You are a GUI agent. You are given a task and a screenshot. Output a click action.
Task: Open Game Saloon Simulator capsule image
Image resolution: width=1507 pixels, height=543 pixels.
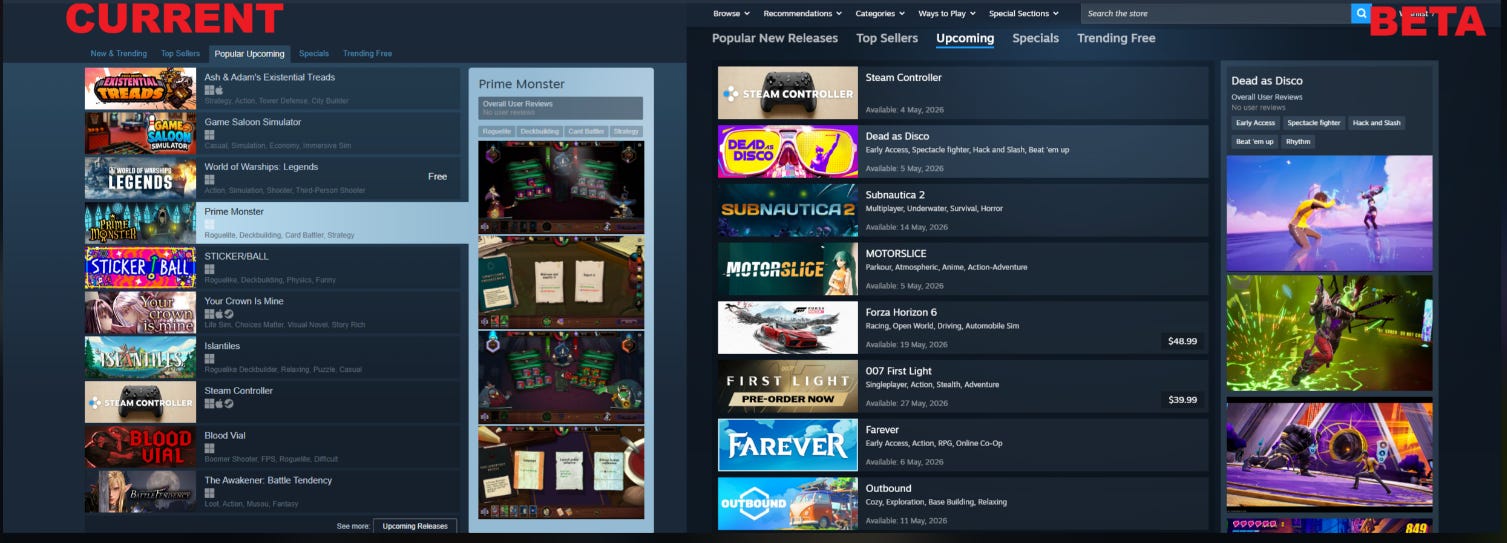(140, 133)
